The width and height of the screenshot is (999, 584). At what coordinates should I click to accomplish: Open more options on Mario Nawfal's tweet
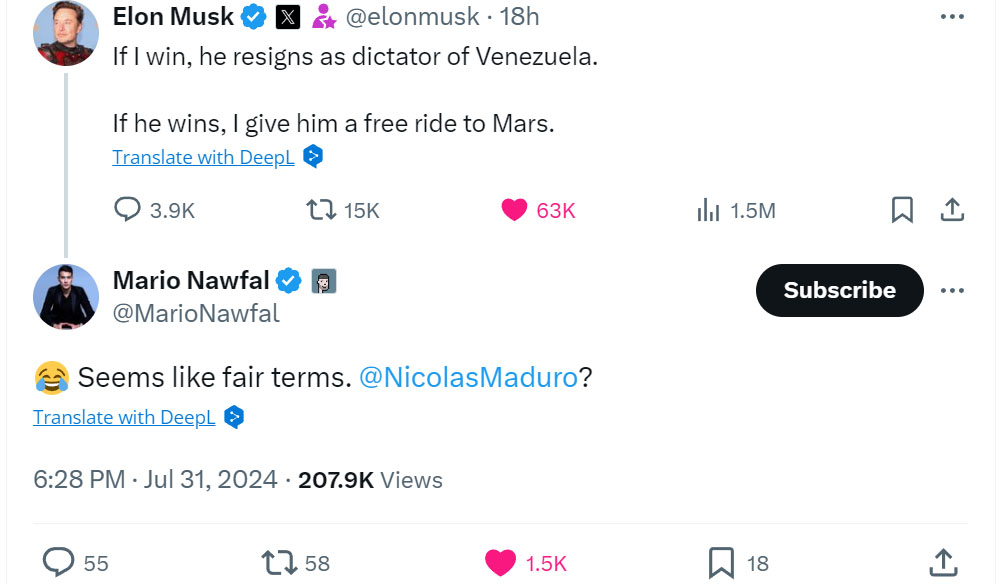click(x=953, y=290)
